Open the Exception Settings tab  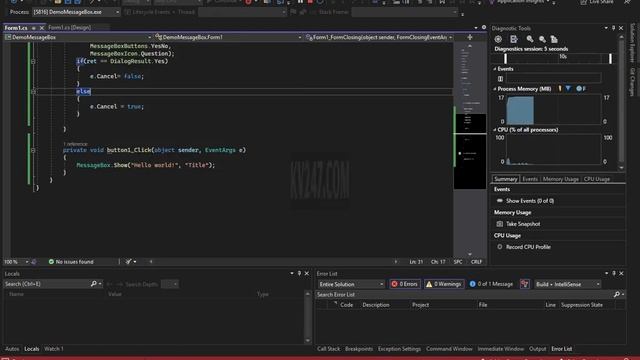coord(399,349)
